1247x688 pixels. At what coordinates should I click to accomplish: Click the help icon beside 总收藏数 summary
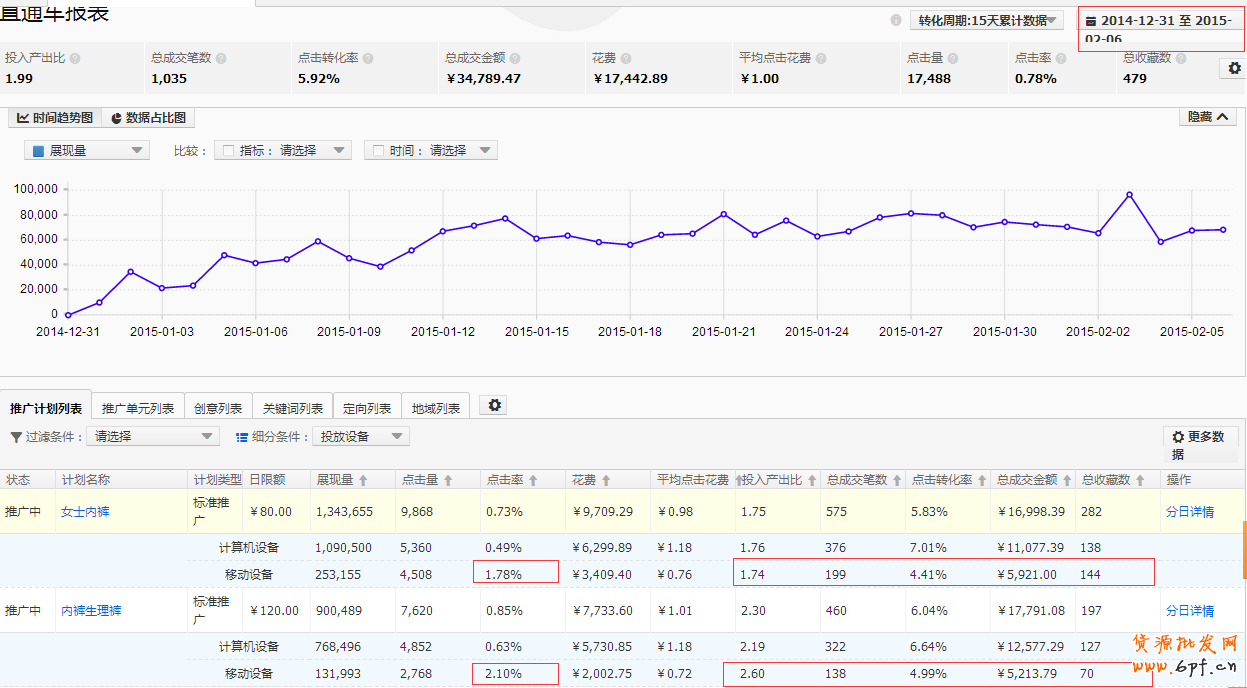pyautogui.click(x=1181, y=58)
